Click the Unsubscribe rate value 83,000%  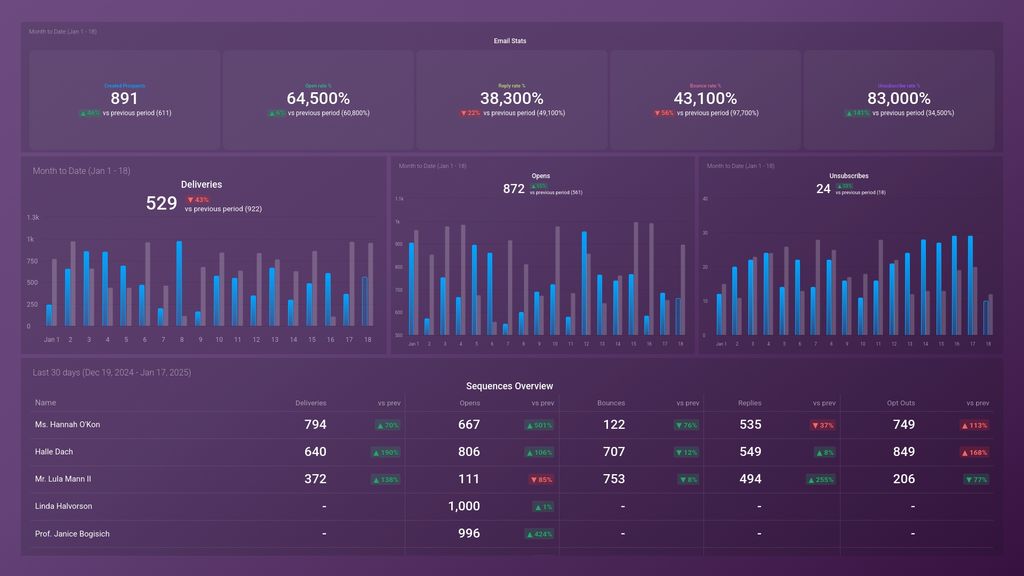[899, 99]
